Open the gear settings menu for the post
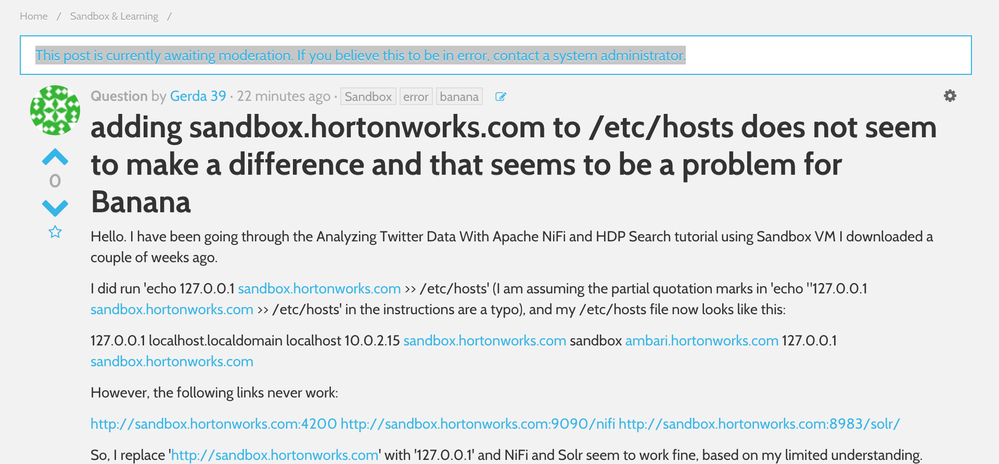 pyautogui.click(x=949, y=96)
